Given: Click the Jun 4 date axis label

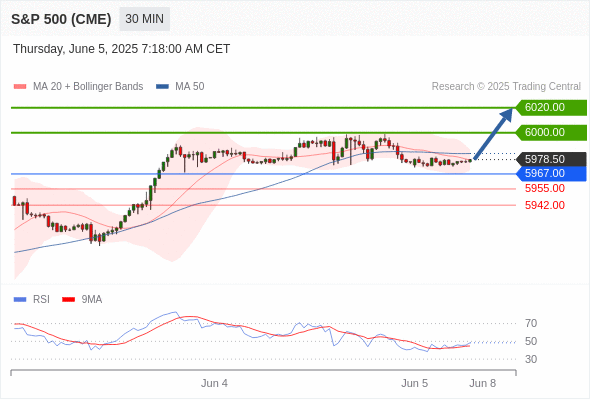Looking at the screenshot, I should [x=214, y=383].
